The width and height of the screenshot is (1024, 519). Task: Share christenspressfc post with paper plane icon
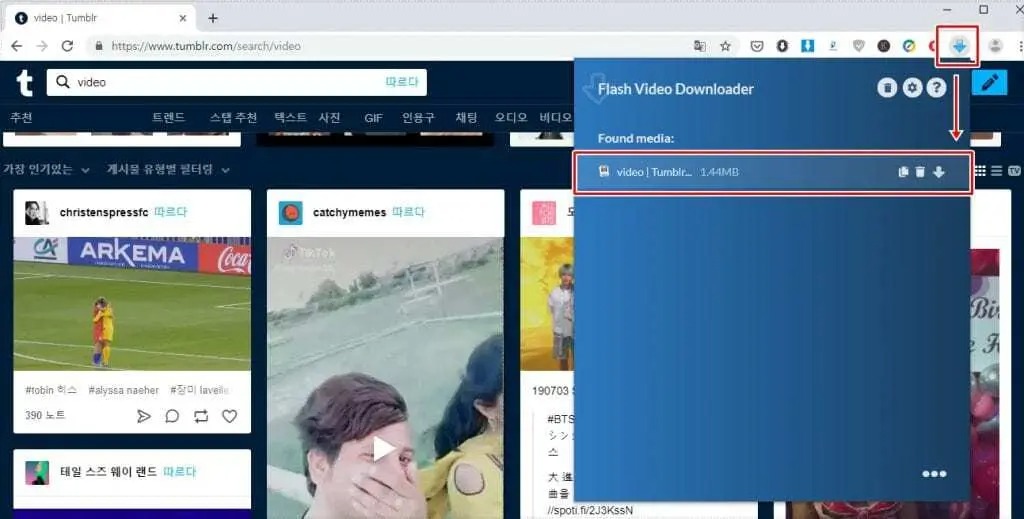tap(144, 416)
